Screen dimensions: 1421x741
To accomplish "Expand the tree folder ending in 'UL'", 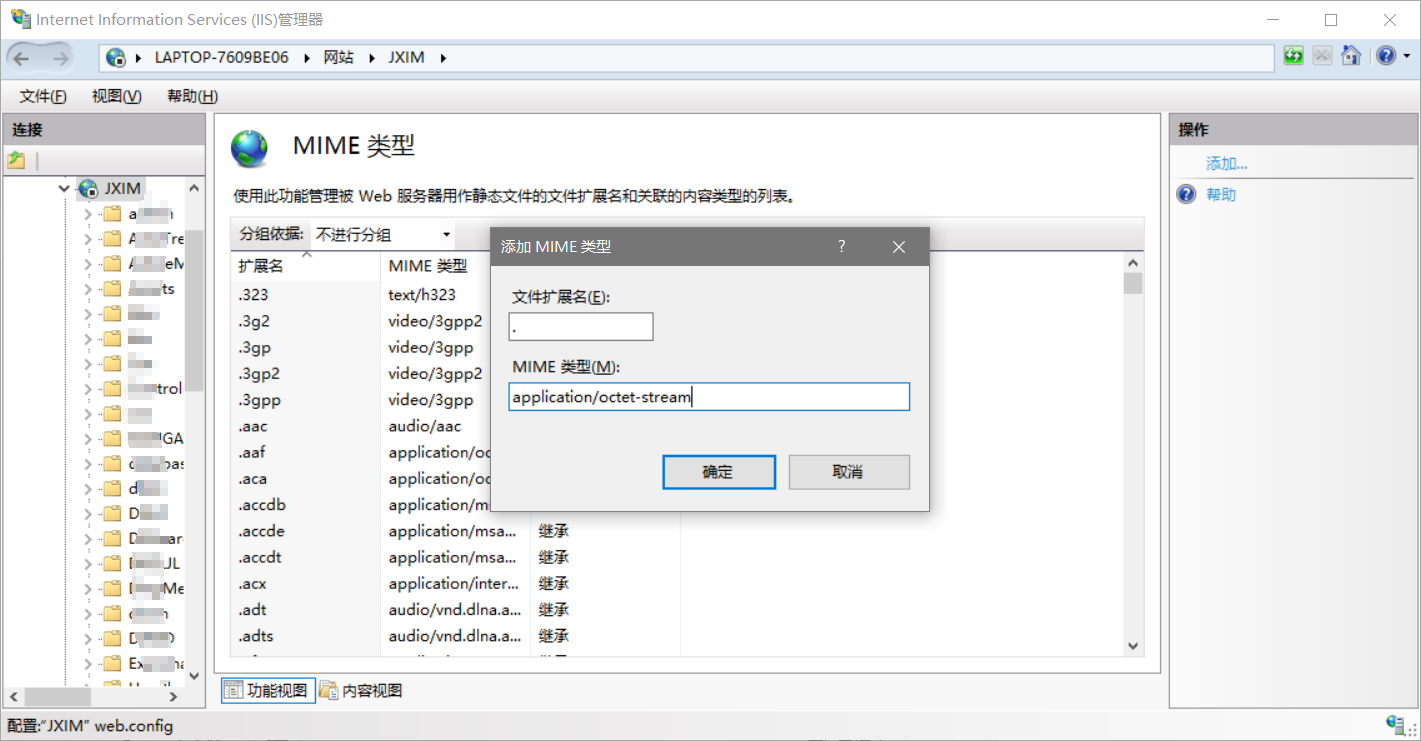I will pos(88,564).
